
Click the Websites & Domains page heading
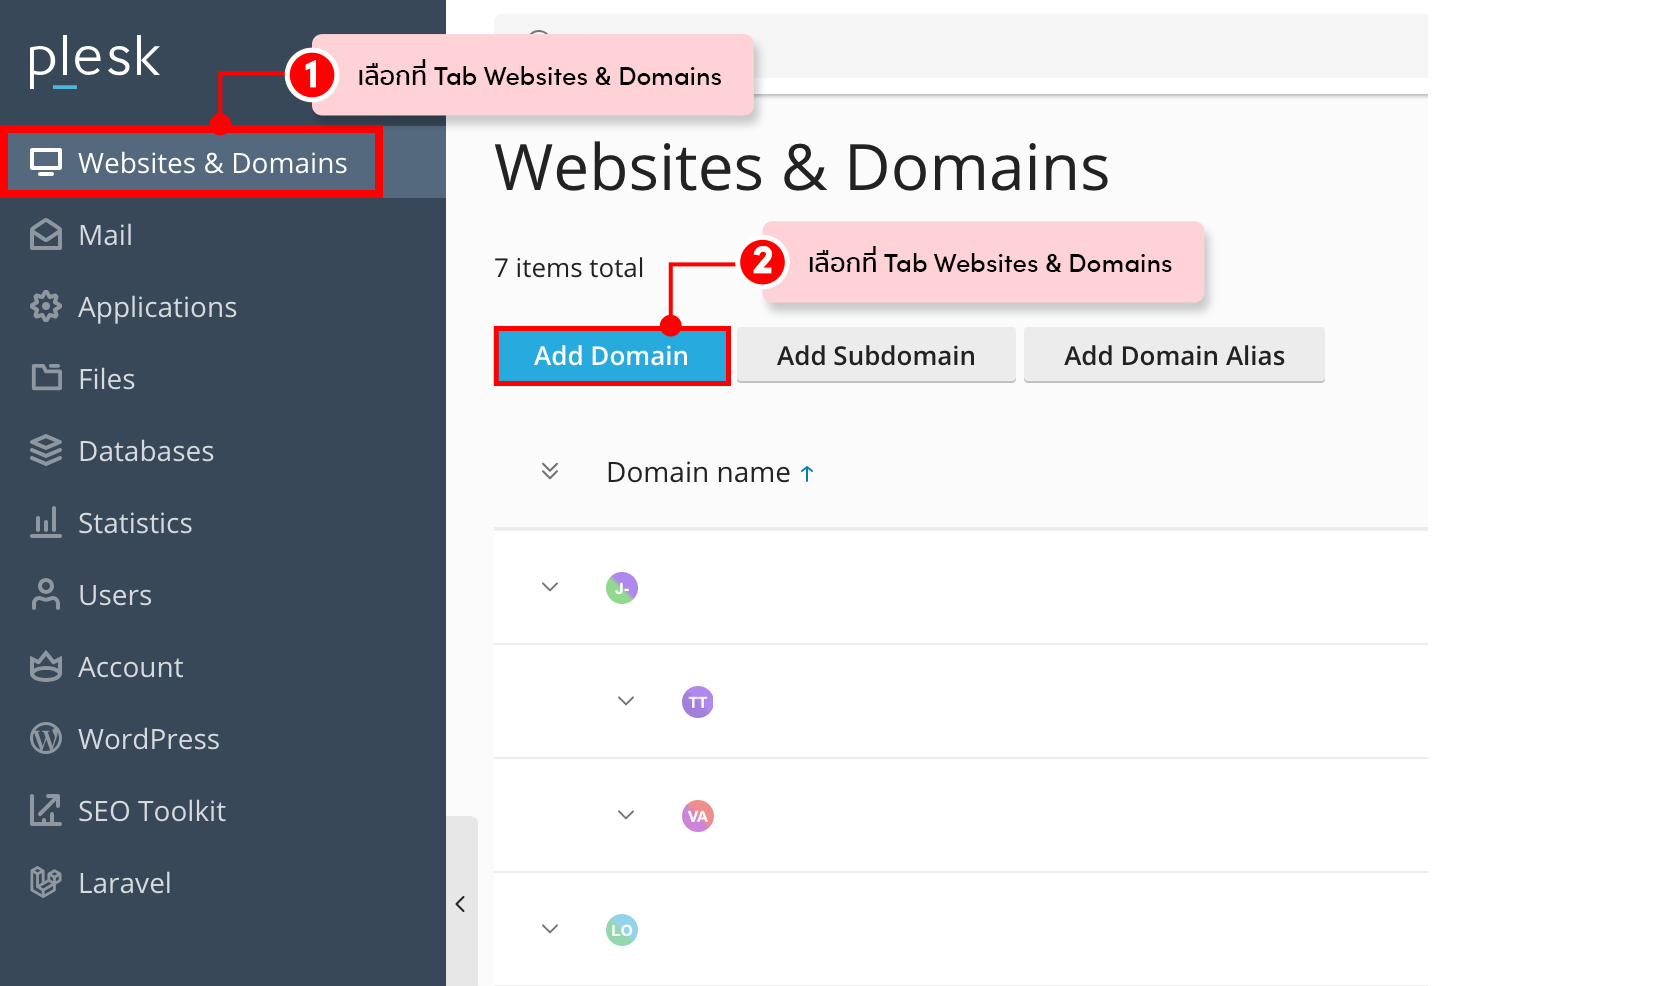coord(802,166)
